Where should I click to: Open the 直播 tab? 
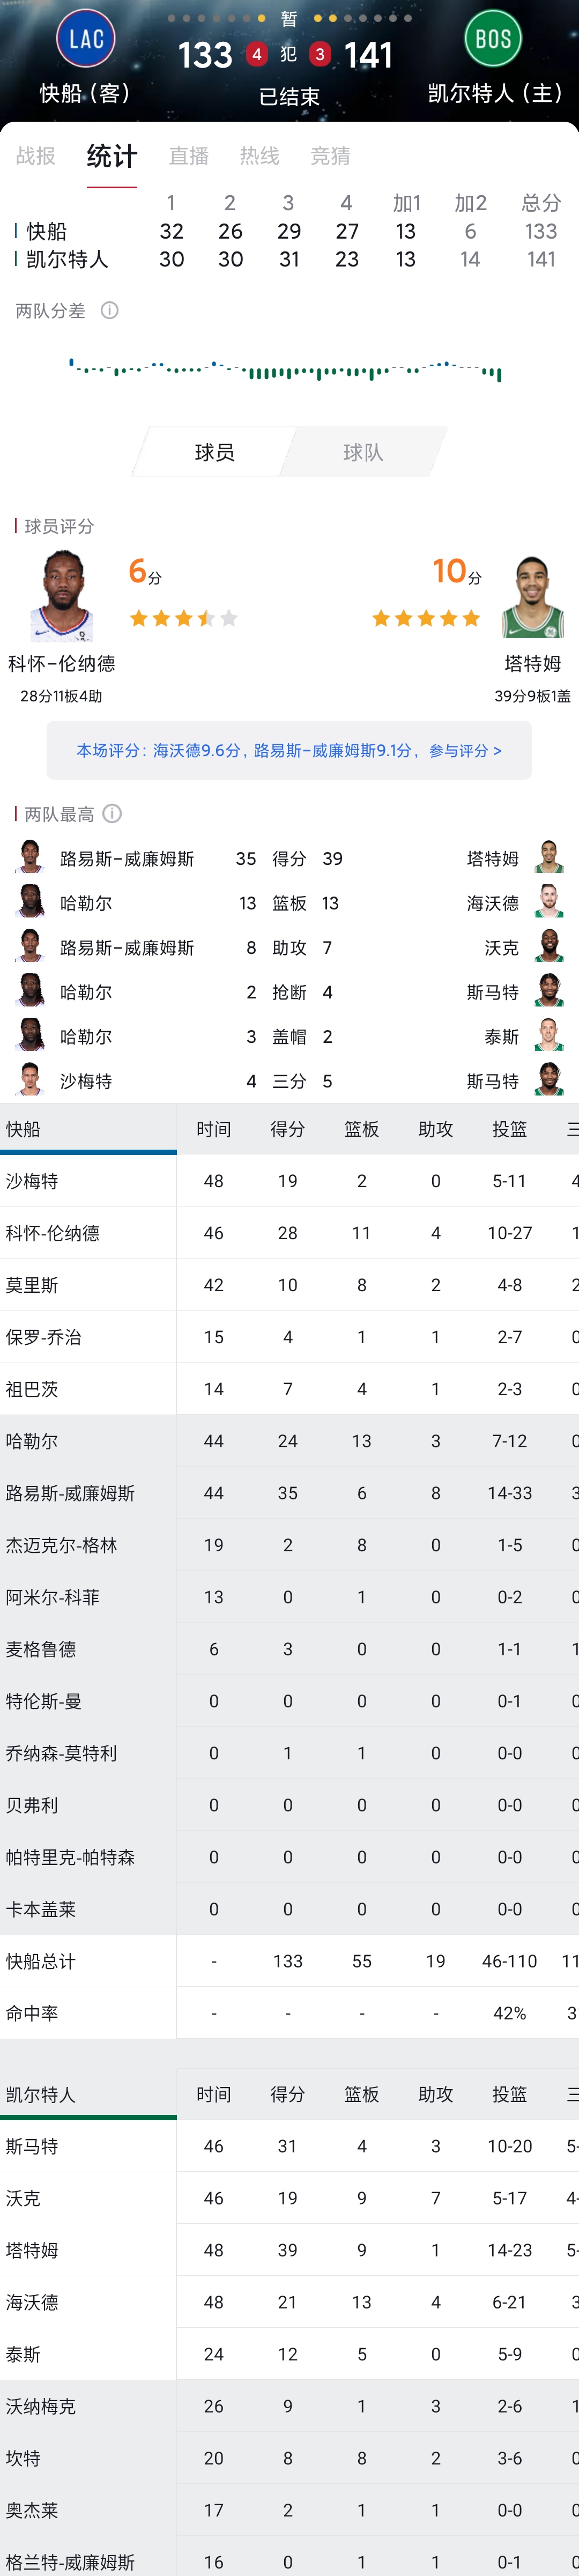click(x=188, y=156)
